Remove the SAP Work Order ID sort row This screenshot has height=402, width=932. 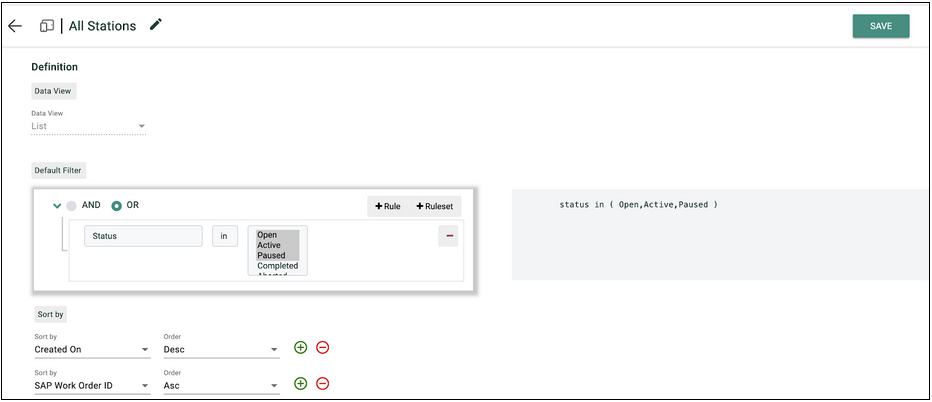[322, 384]
